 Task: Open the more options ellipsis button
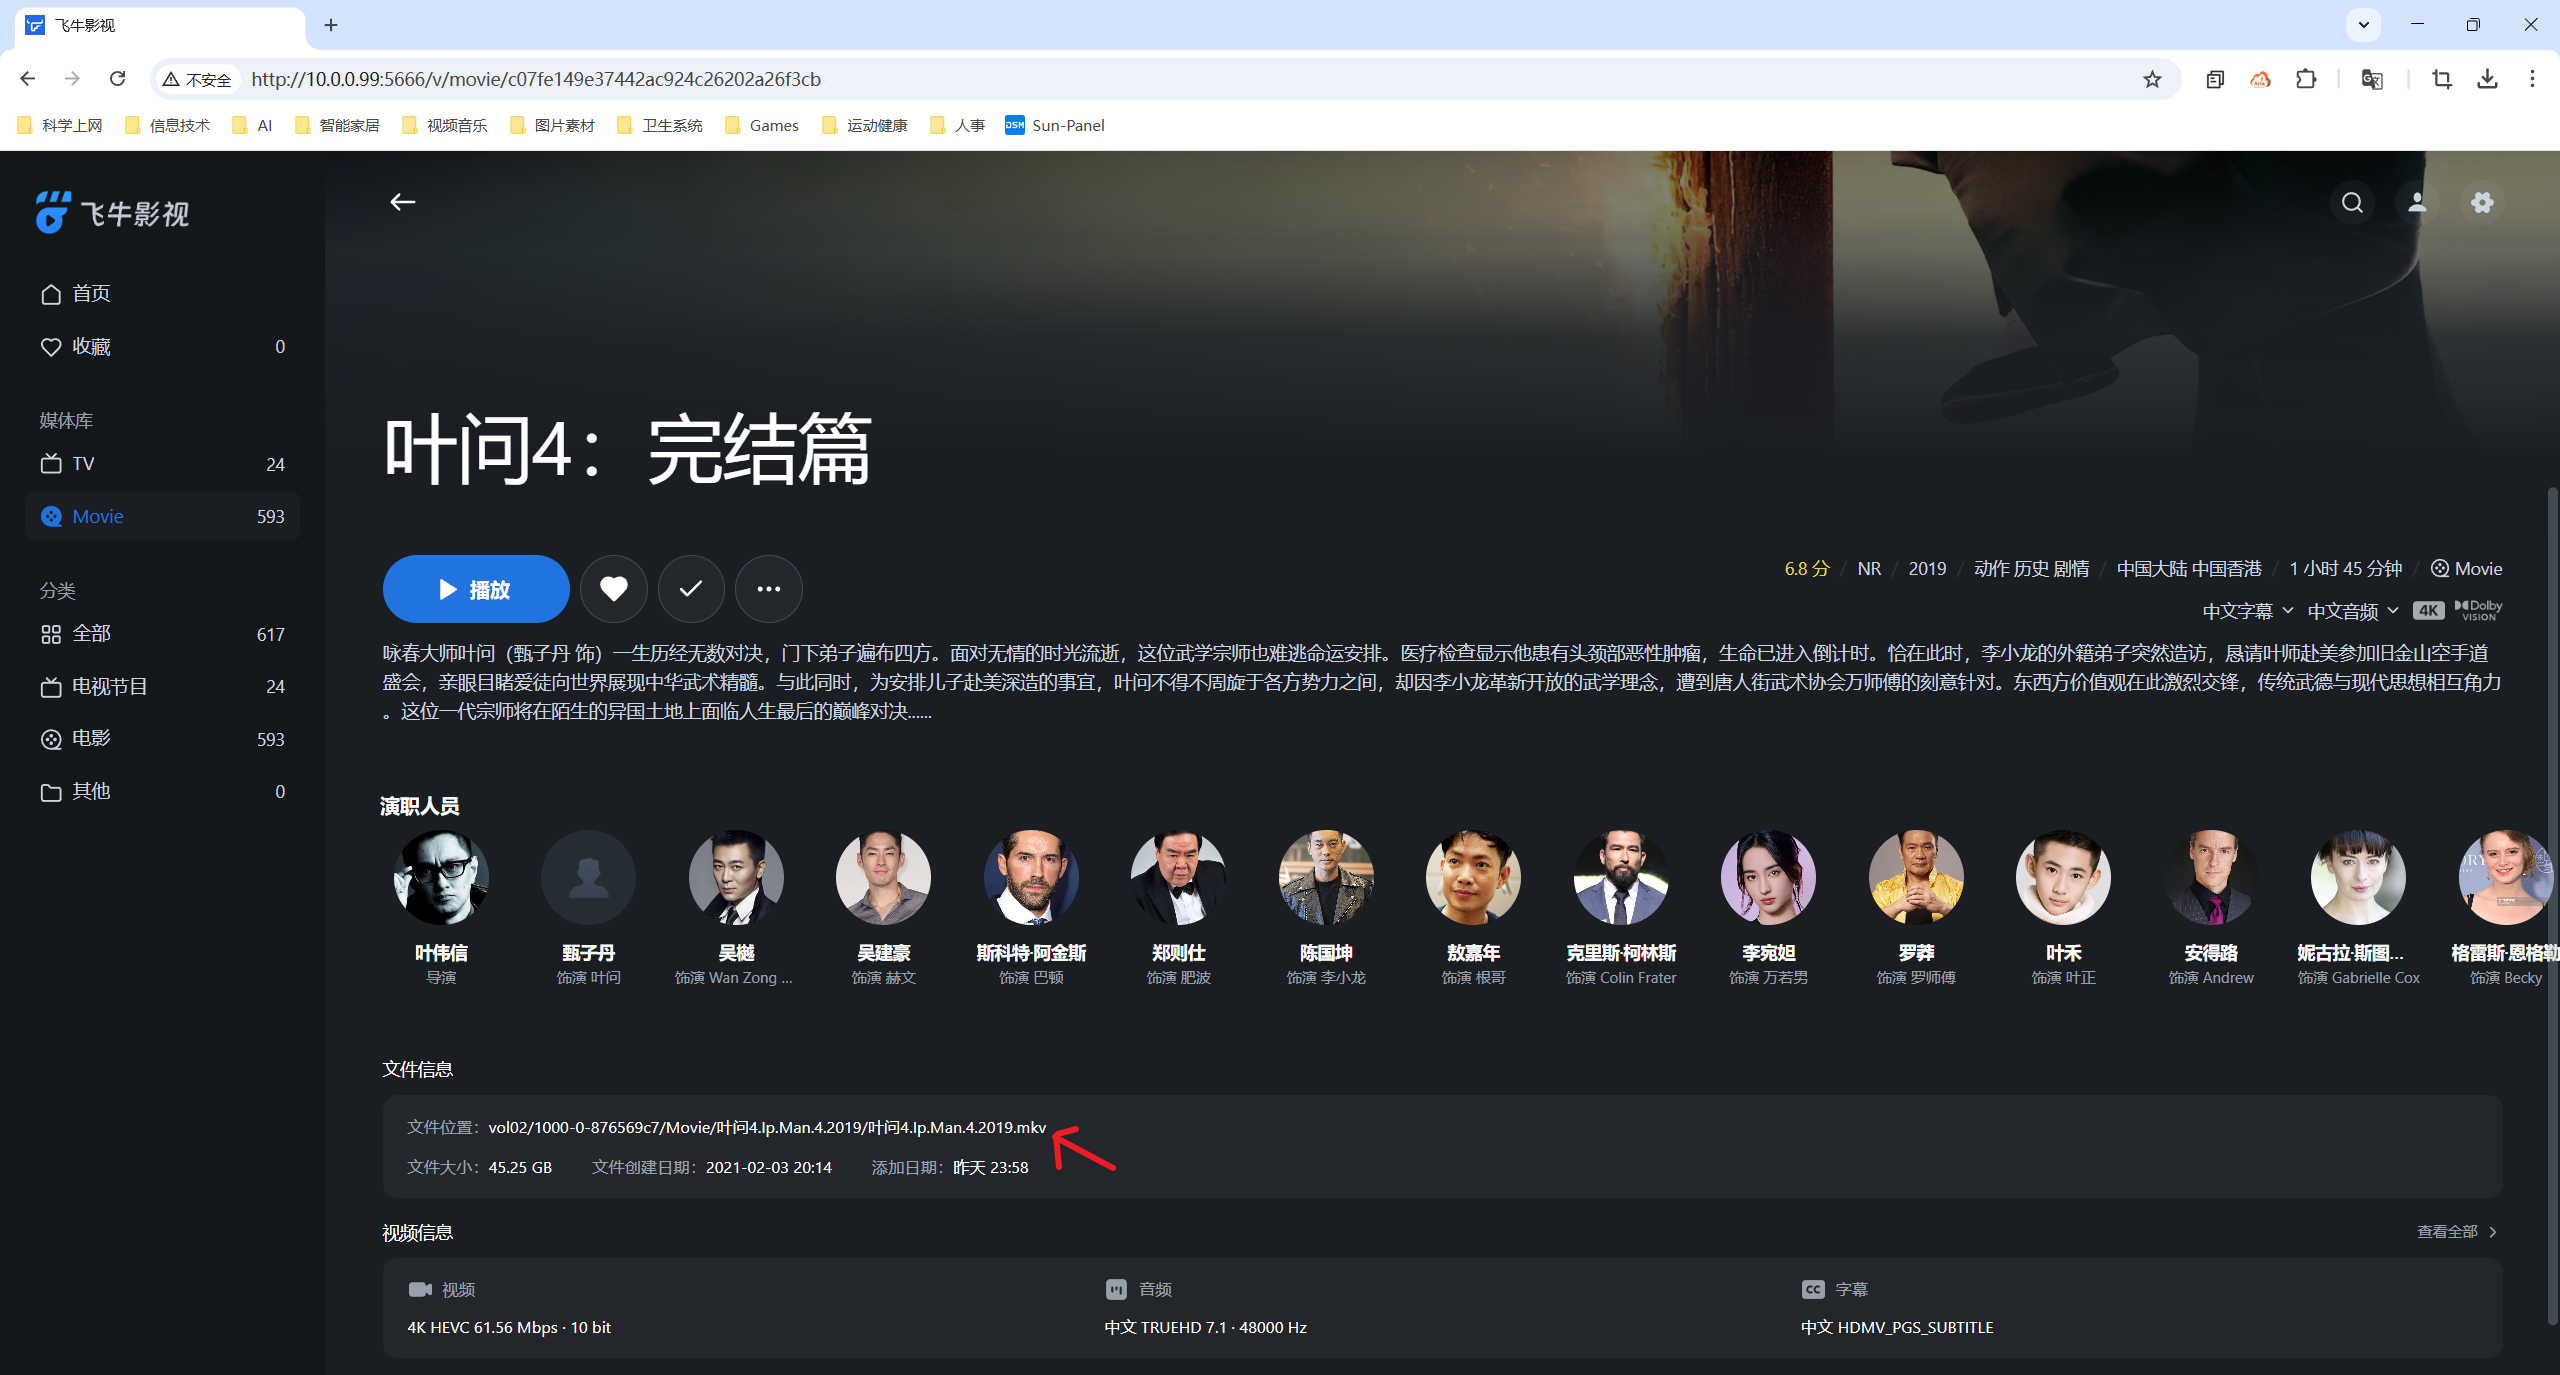[768, 589]
